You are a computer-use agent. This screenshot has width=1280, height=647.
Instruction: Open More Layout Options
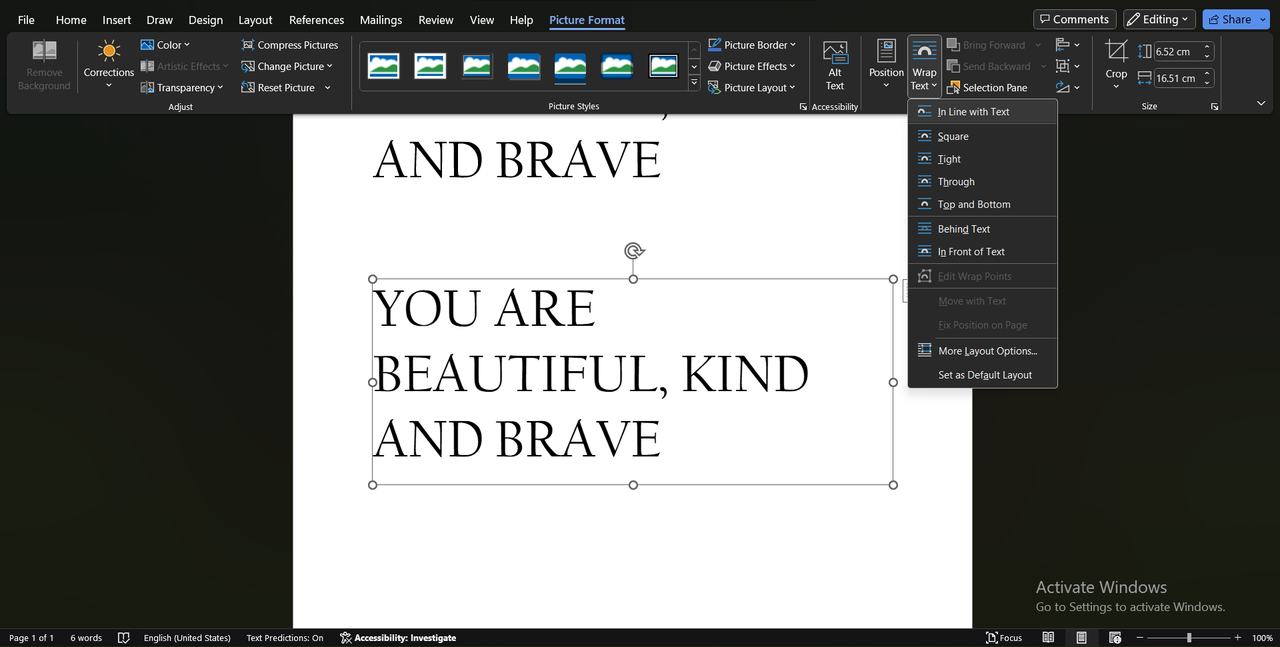(x=983, y=351)
